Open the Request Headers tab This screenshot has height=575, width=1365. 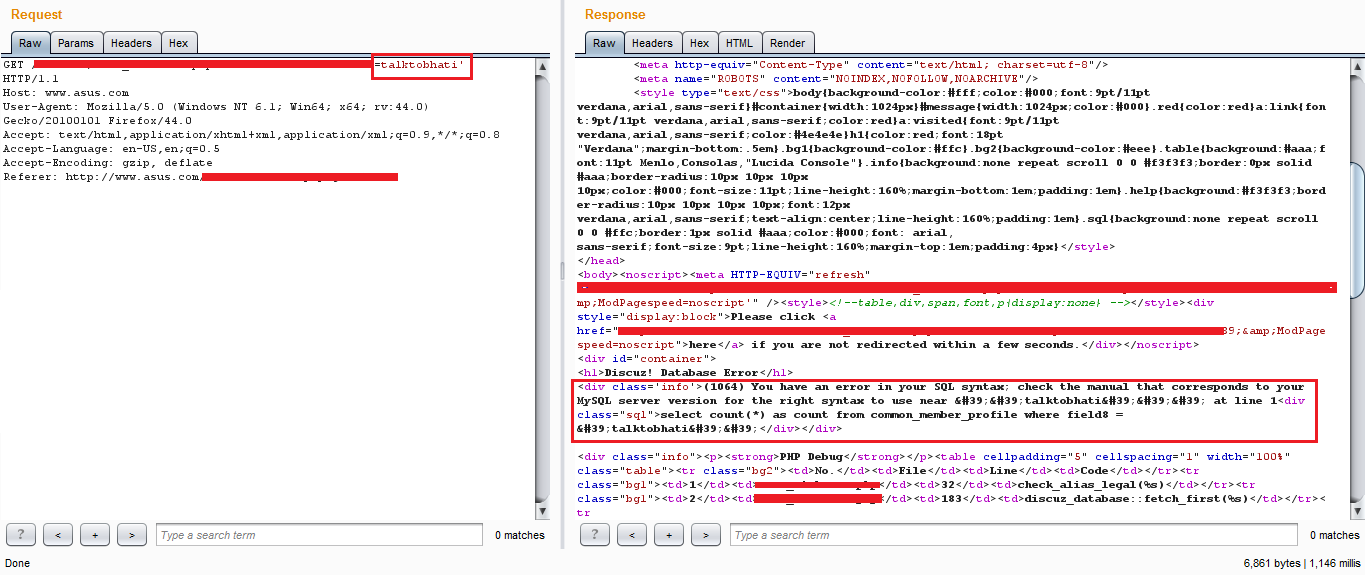132,43
